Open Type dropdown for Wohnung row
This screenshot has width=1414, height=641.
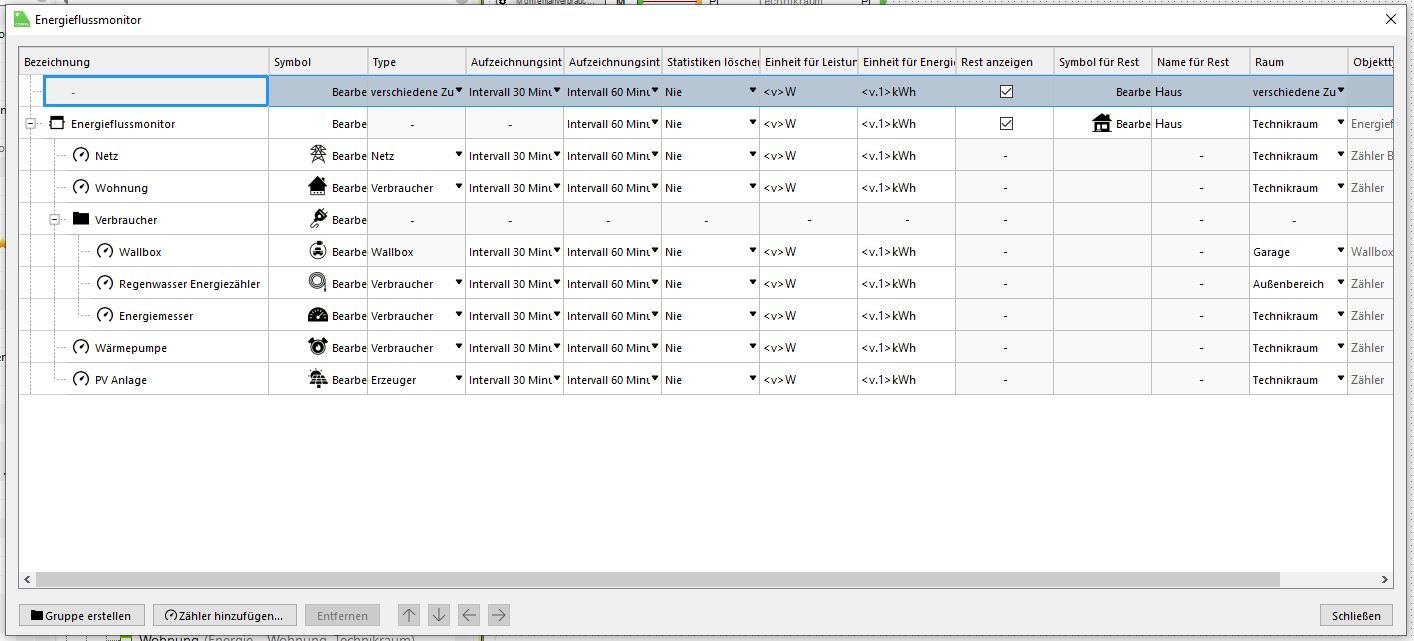point(459,187)
